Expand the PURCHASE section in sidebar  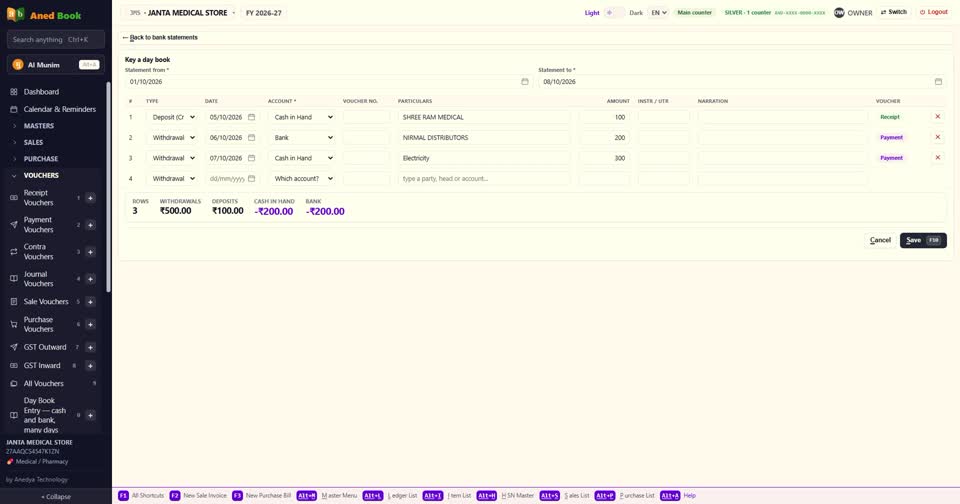(x=40, y=159)
